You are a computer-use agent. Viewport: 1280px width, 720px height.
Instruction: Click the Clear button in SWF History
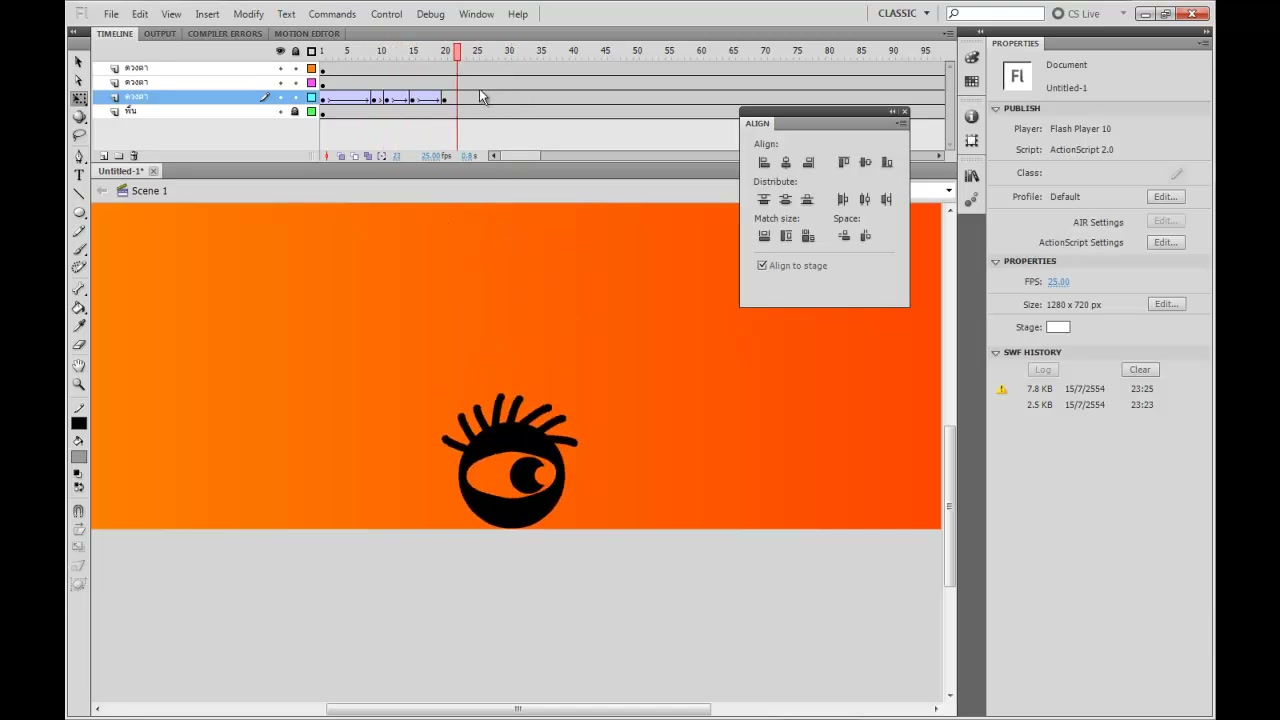point(1140,370)
